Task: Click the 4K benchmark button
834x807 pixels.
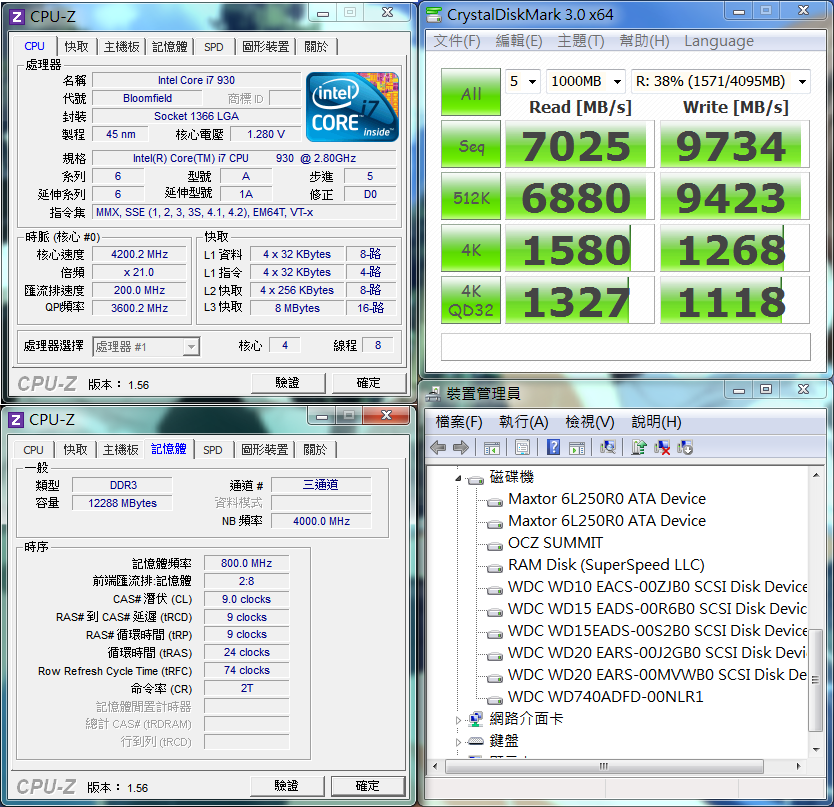Action: 471,248
